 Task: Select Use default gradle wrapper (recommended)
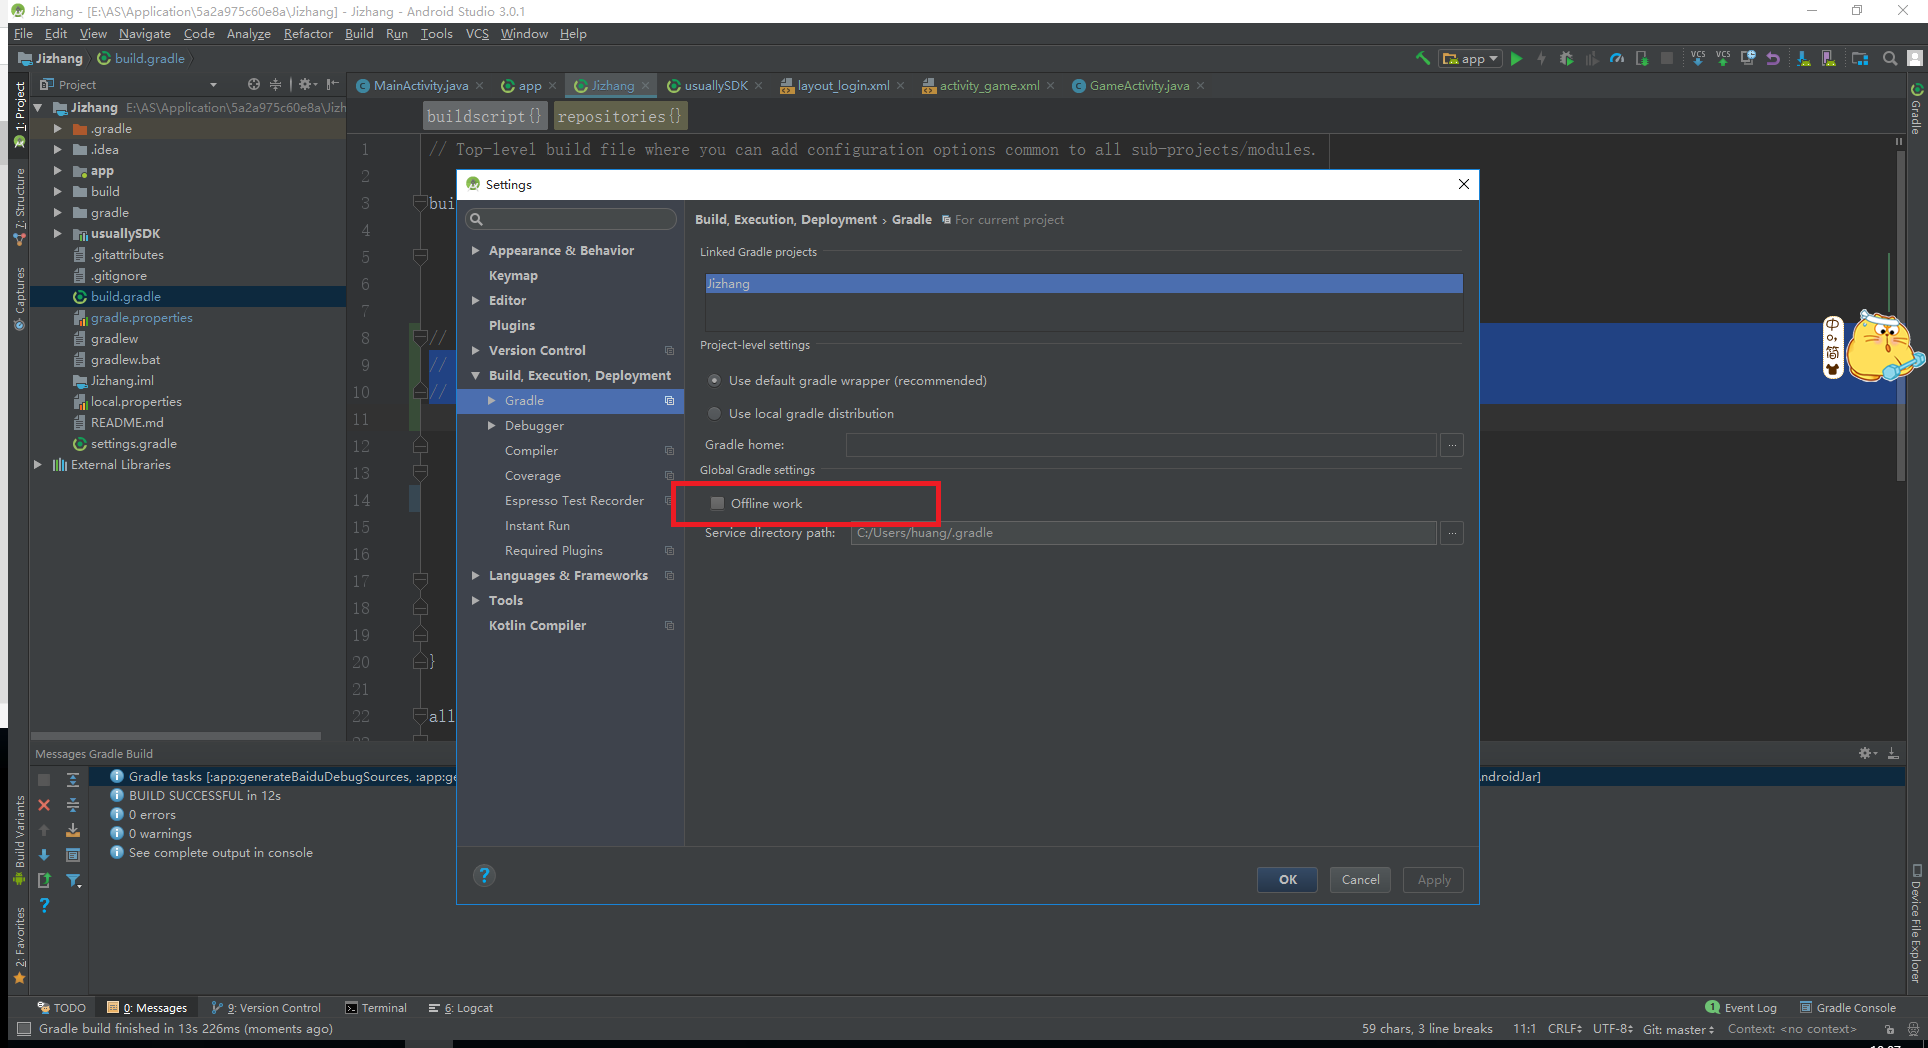click(714, 380)
